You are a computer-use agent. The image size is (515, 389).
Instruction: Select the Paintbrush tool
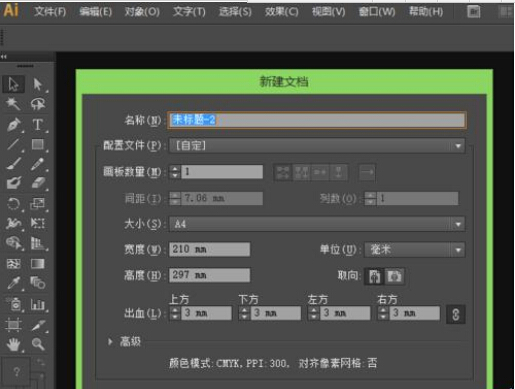click(x=13, y=164)
